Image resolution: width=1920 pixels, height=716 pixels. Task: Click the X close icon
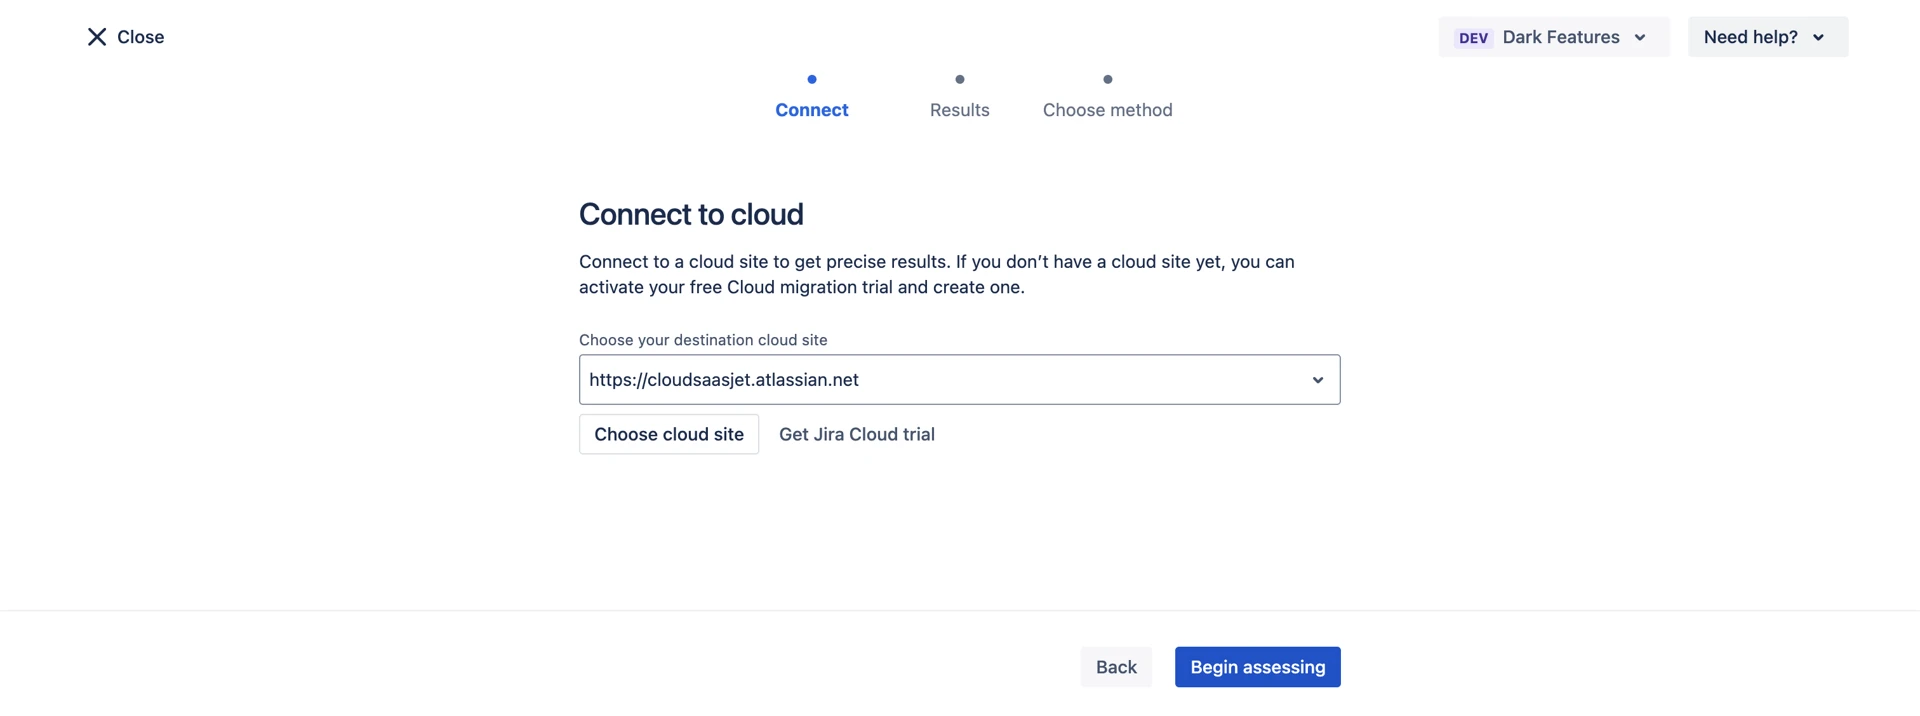point(97,37)
